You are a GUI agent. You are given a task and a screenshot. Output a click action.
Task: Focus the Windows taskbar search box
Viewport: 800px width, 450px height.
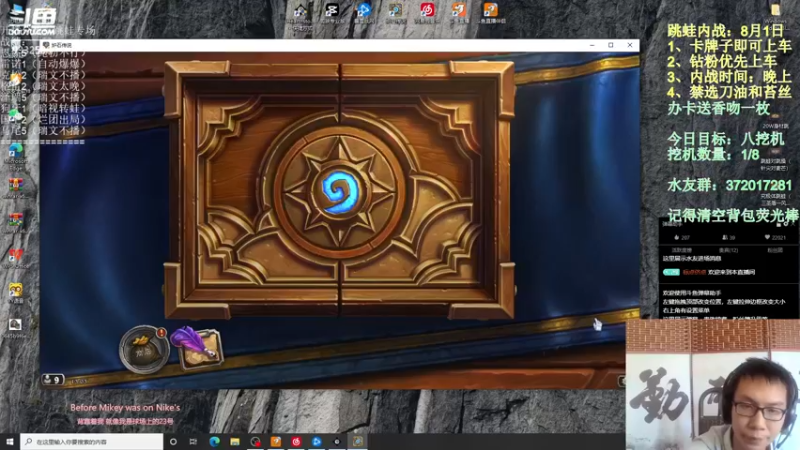[92, 441]
